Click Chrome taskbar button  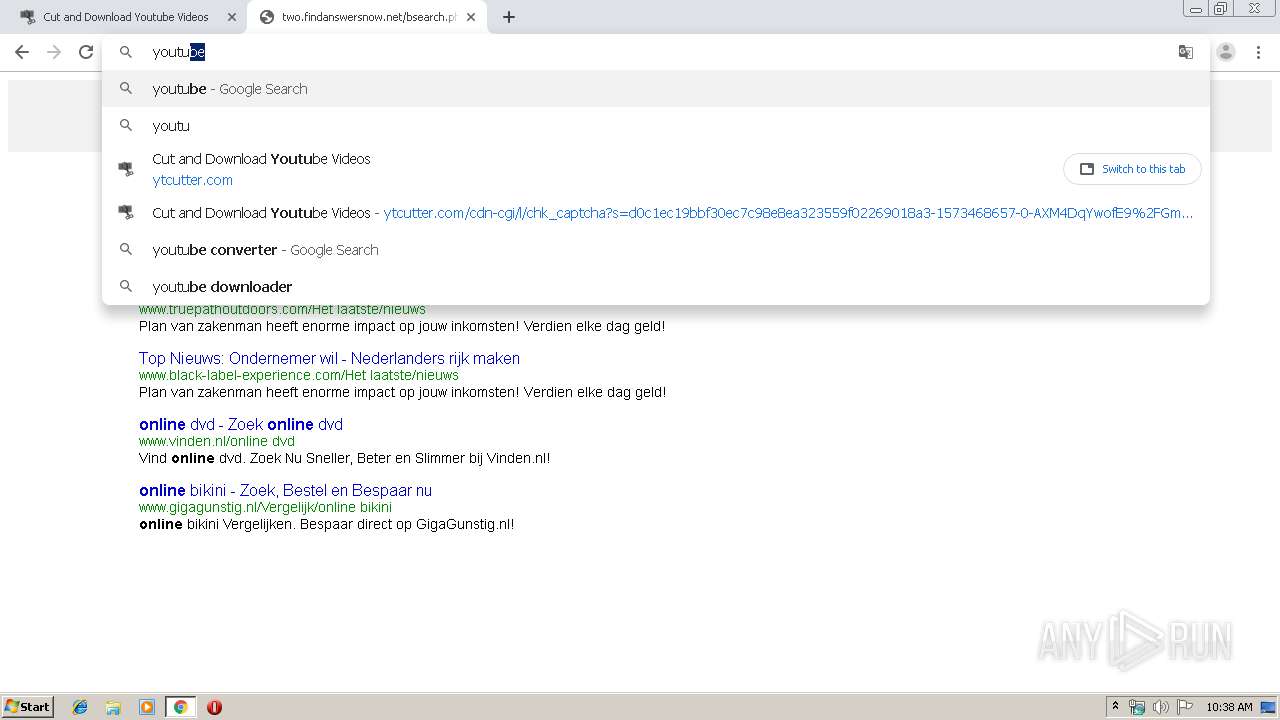(180, 707)
